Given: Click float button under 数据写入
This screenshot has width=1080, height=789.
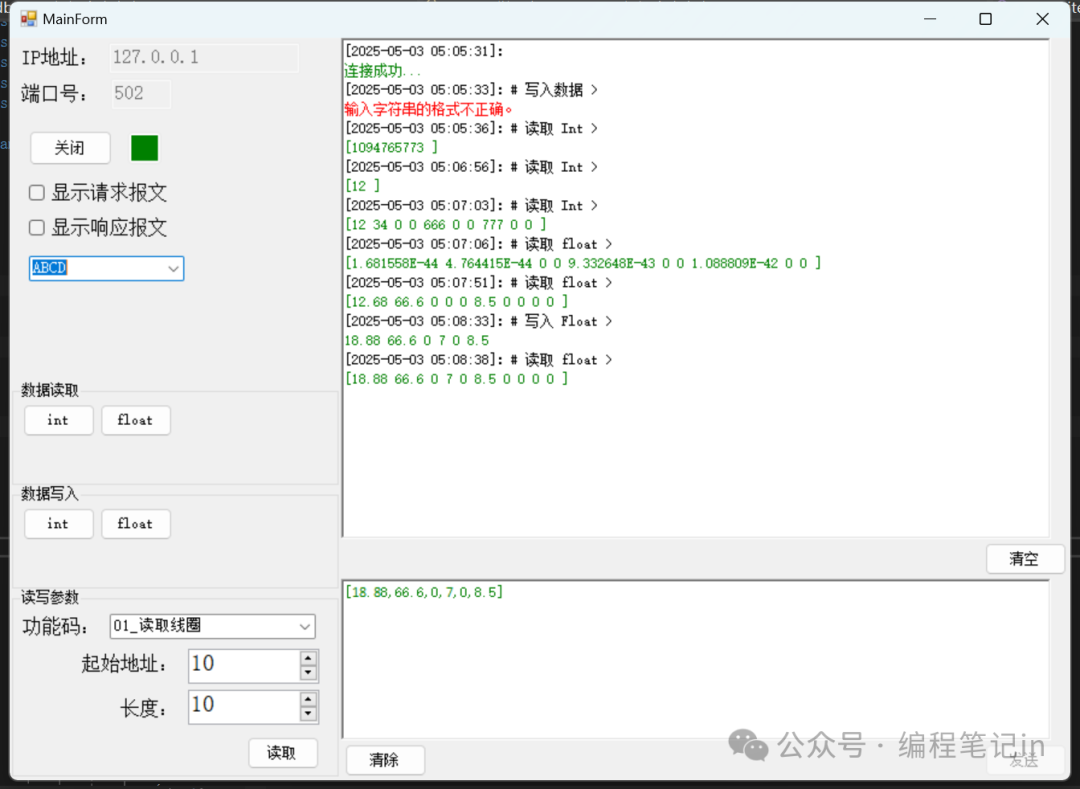Looking at the screenshot, I should [135, 523].
